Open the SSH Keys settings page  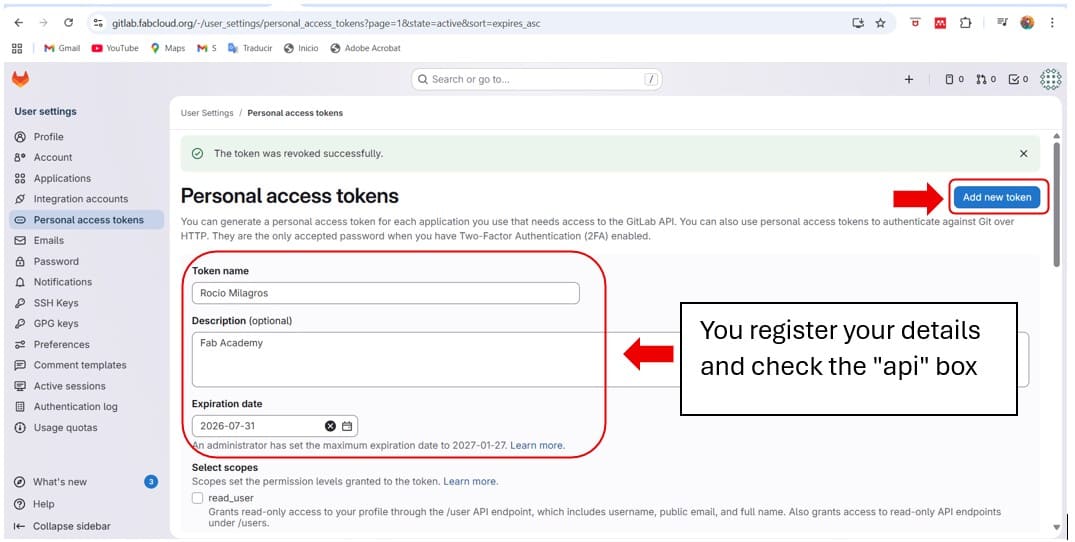(55, 303)
